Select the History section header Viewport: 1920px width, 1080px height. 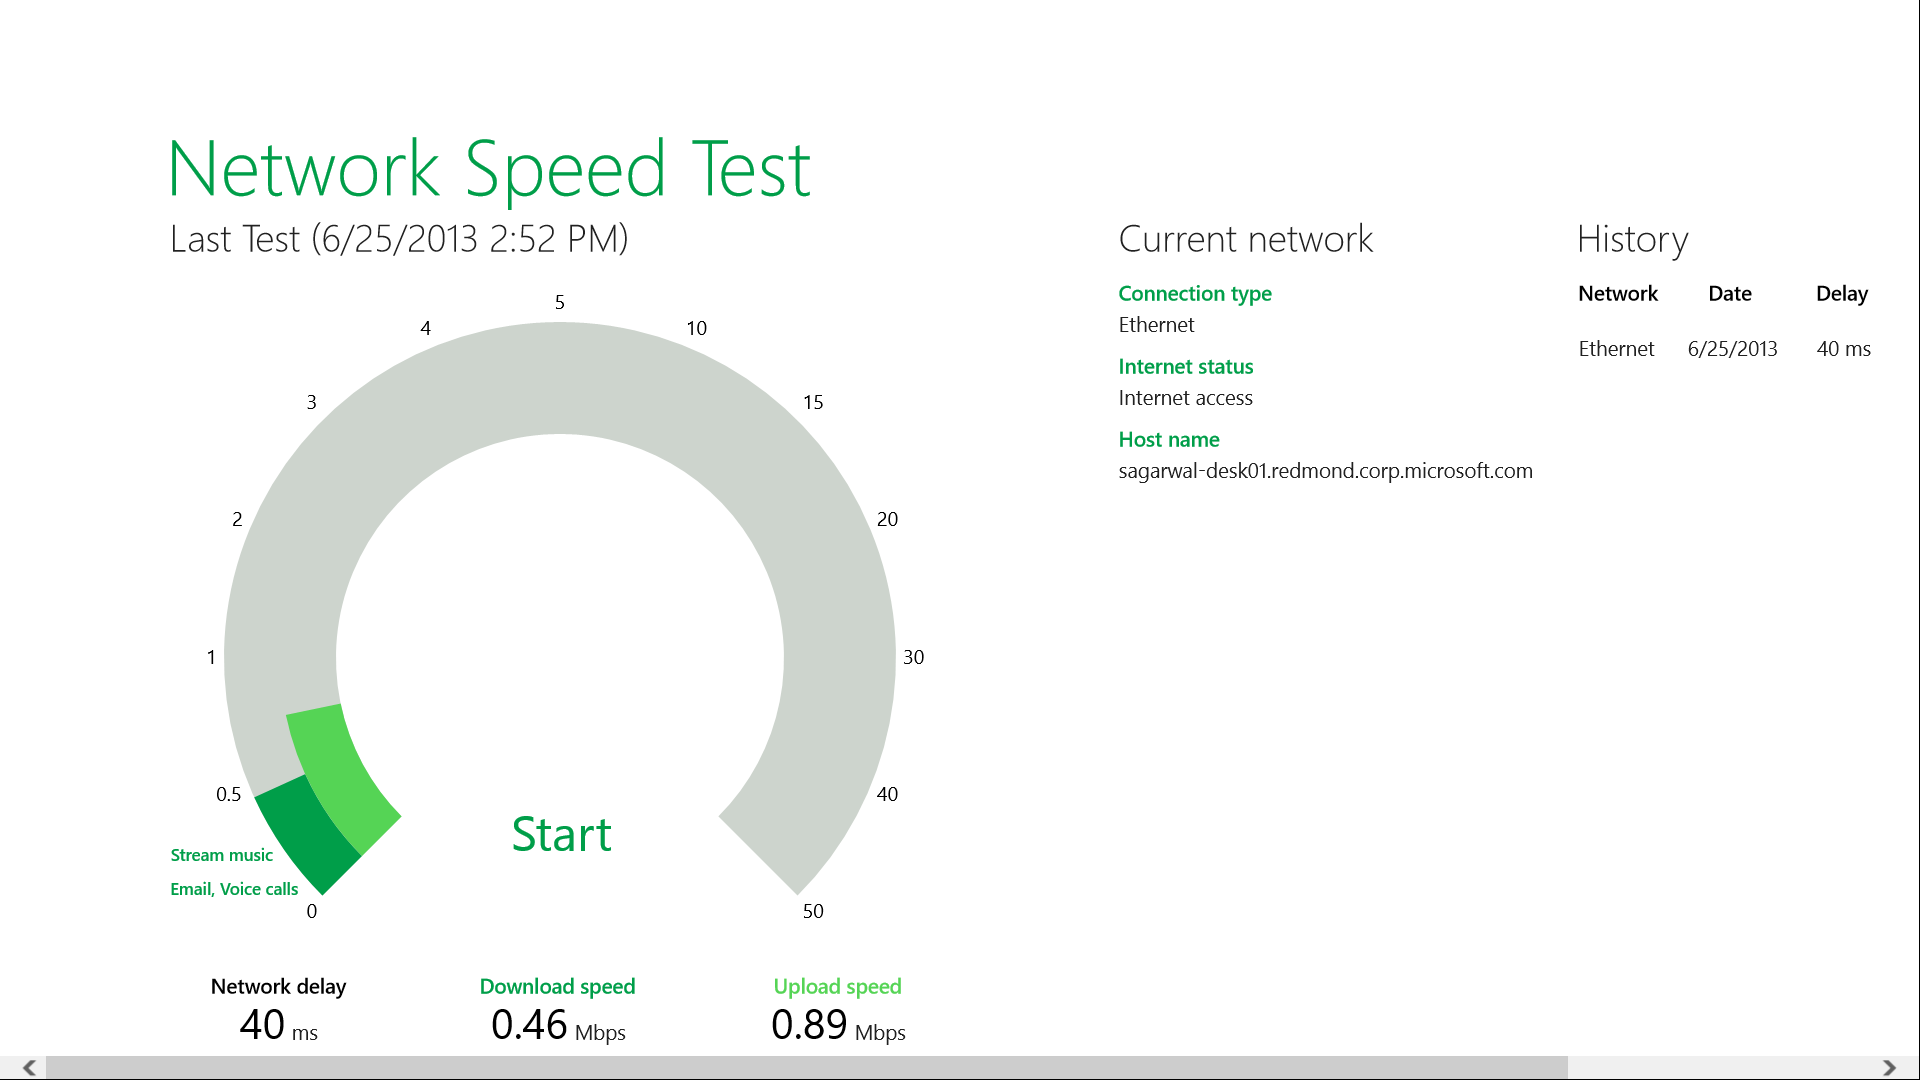[1632, 239]
